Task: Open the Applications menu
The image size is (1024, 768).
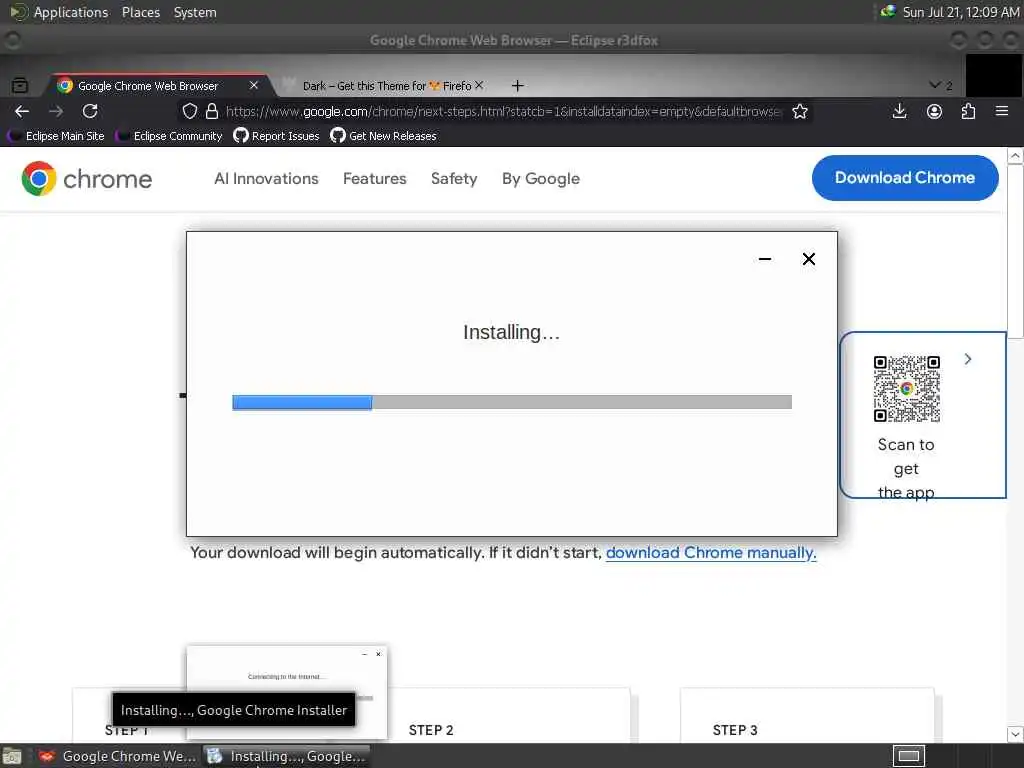Action: pyautogui.click(x=59, y=12)
